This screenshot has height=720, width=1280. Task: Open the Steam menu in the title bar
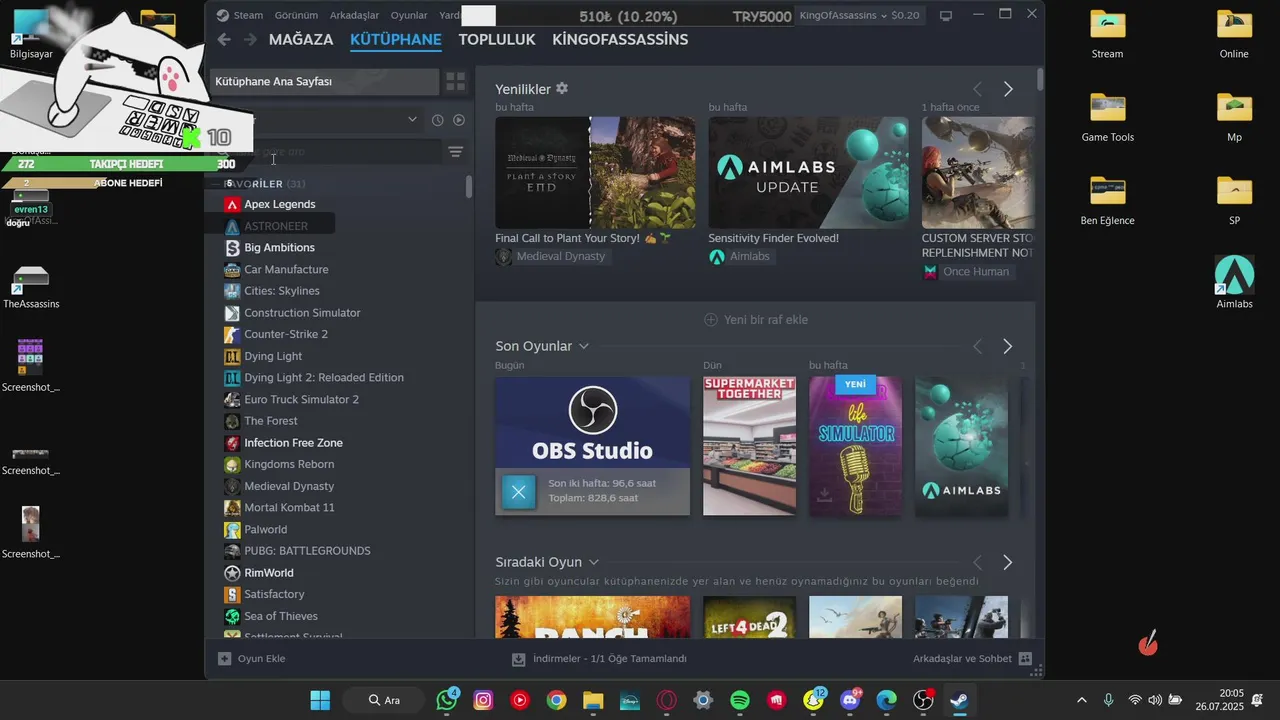240,15
